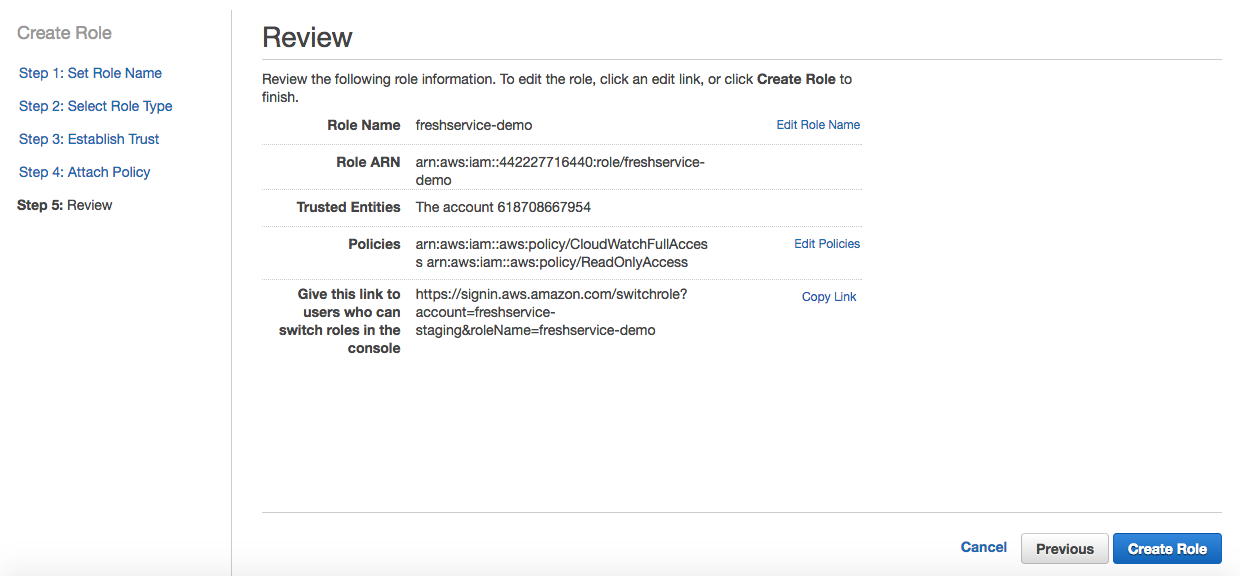
Task: Click the Create Role sidebar title
Action: point(64,32)
